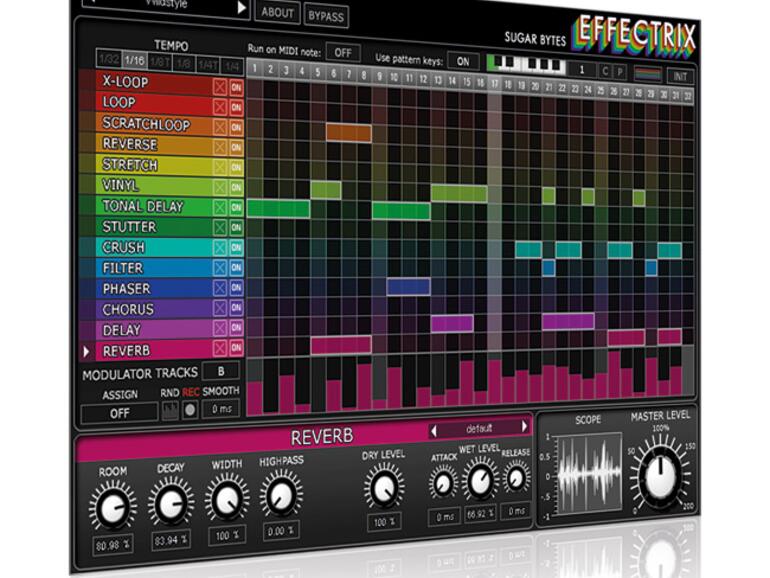Click the pattern keyboard selector
Image resolution: width=770 pixels, height=578 pixels.
[527, 64]
